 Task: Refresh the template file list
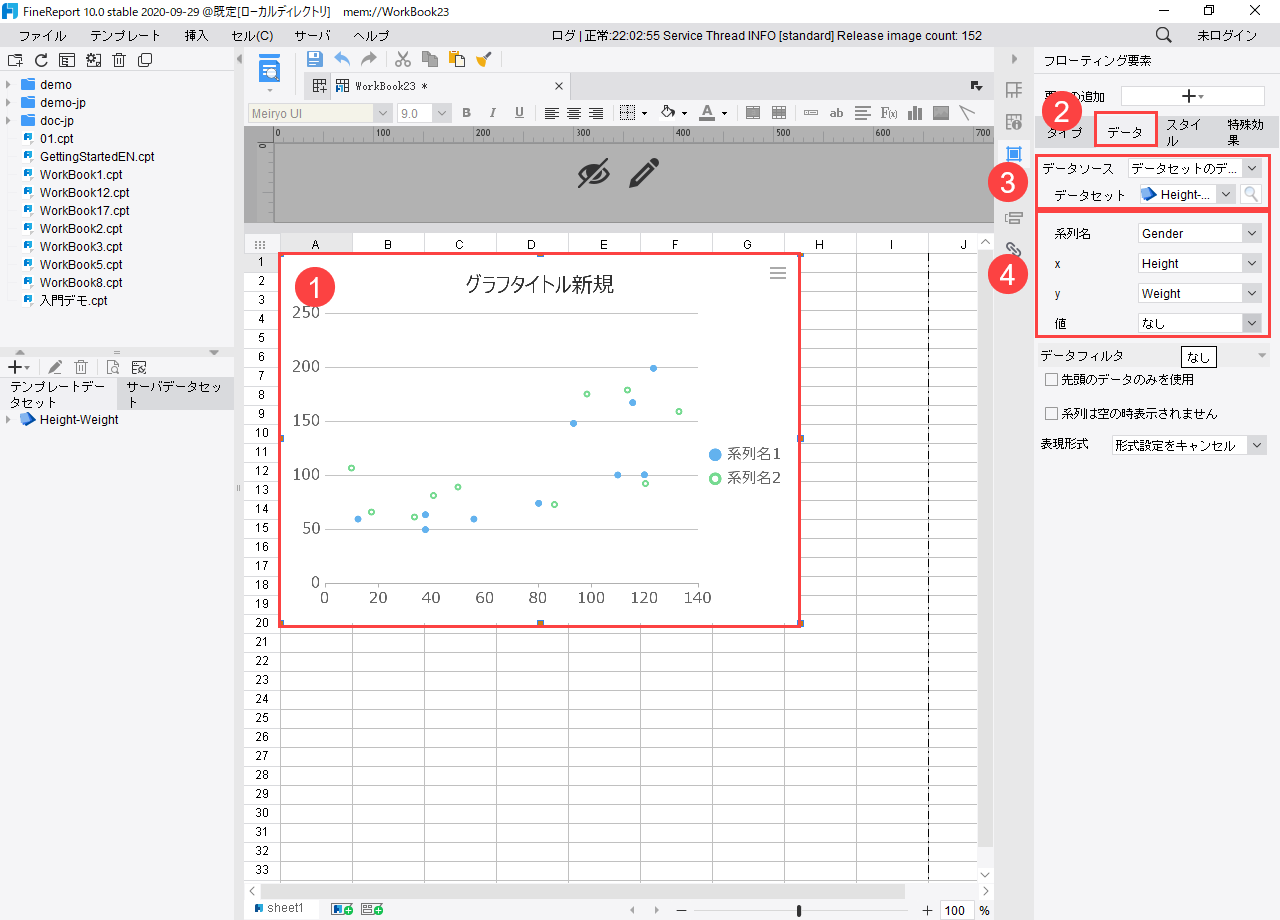[41, 60]
